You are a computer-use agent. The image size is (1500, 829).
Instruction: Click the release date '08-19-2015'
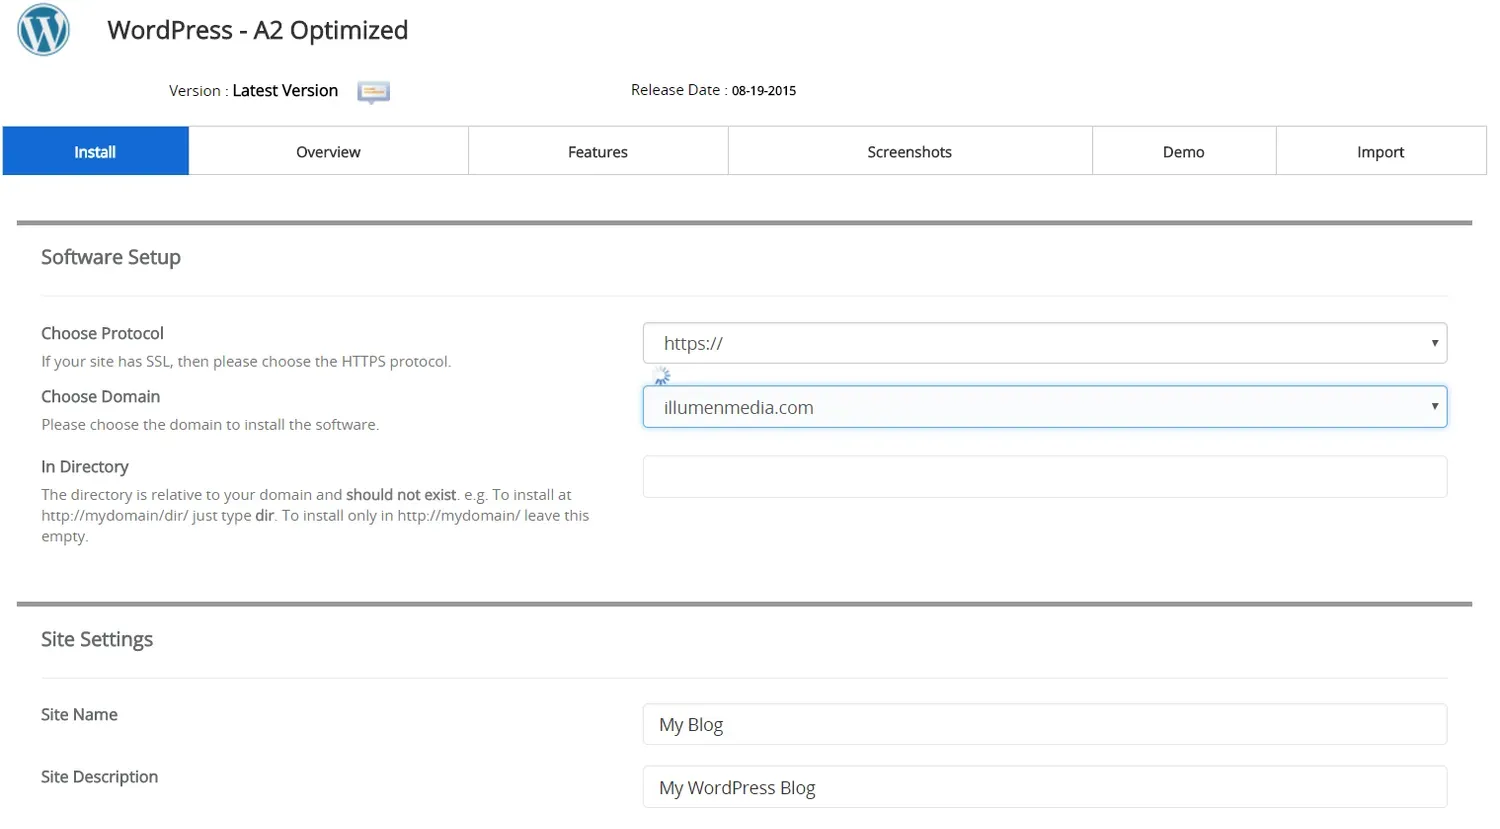(764, 91)
